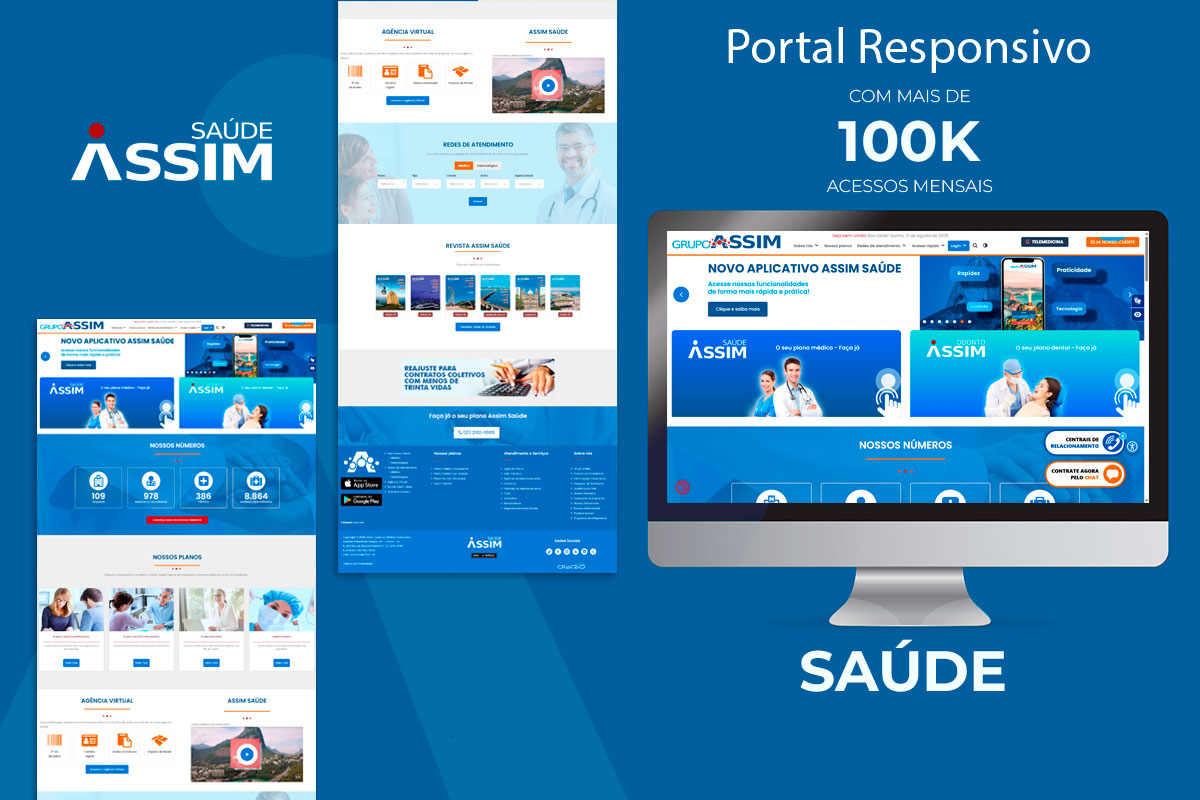Image resolution: width=1200 pixels, height=800 pixels.
Task: Toggle the high-contrast icon in the monitor's navbar
Action: [x=985, y=245]
